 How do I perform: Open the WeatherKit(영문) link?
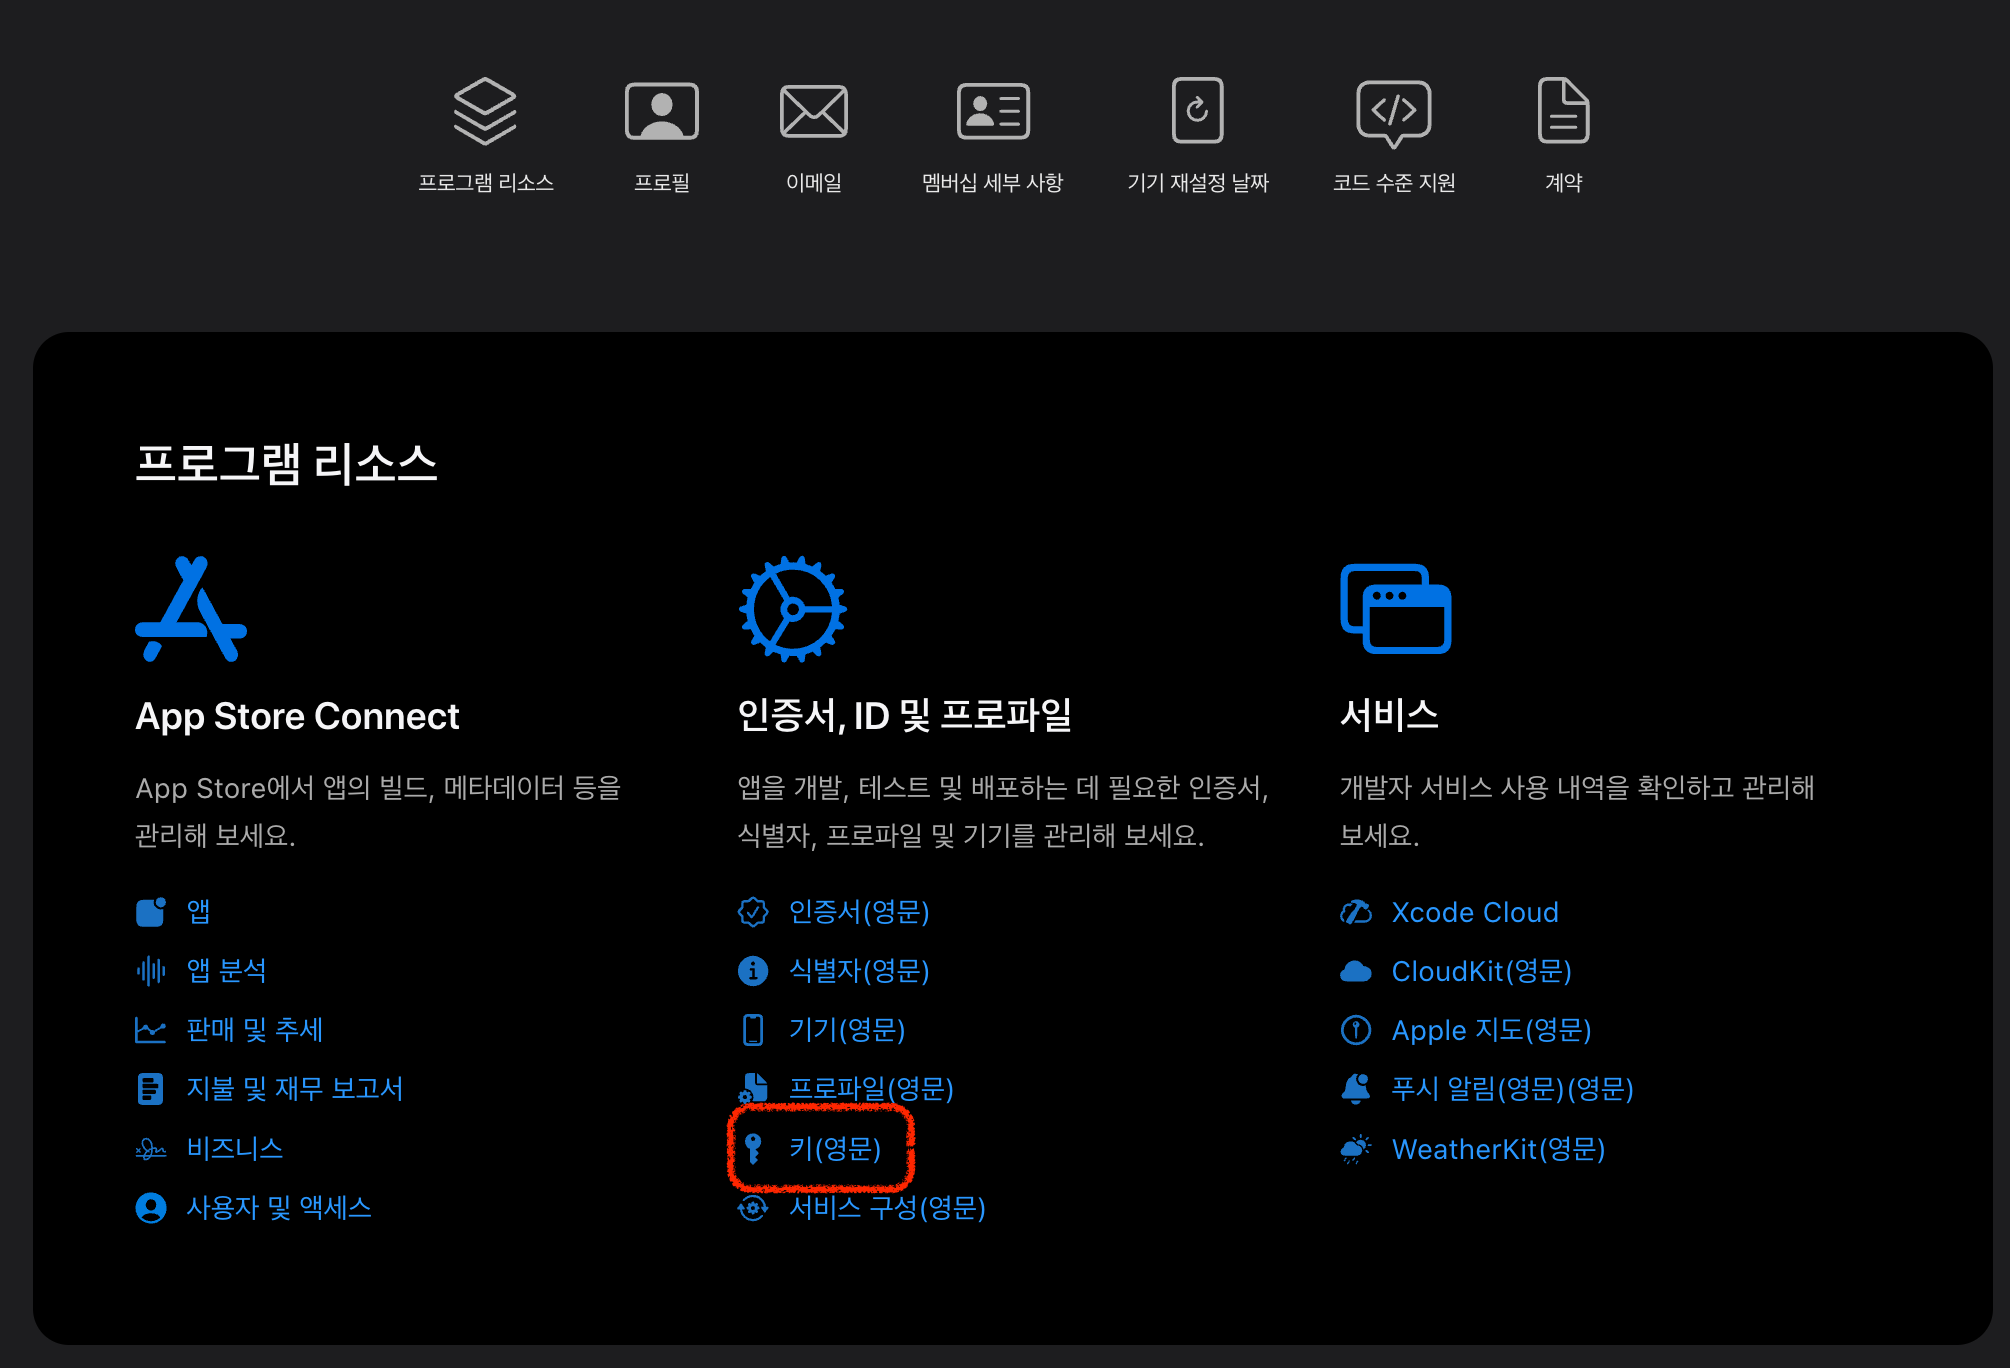1499,1149
